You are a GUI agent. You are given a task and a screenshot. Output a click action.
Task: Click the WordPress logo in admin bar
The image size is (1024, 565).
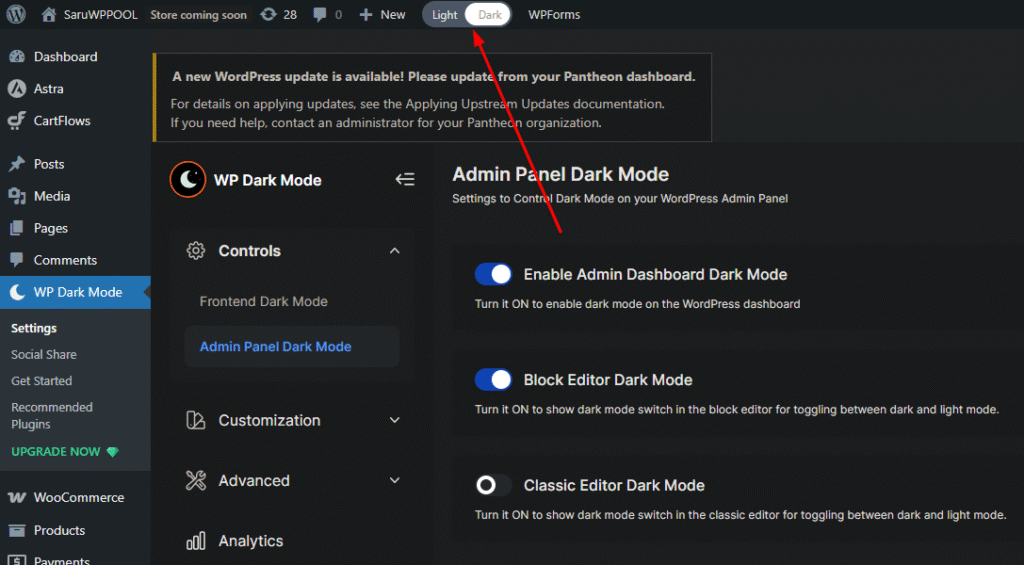(16, 14)
